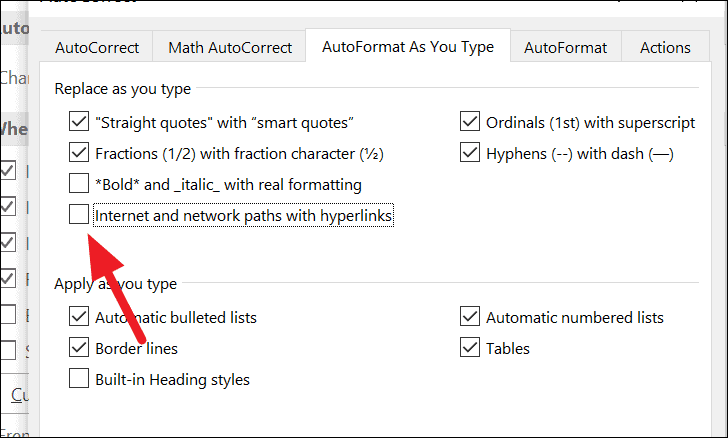Disable the Border lines checkbox
The width and height of the screenshot is (728, 438).
pos(80,348)
